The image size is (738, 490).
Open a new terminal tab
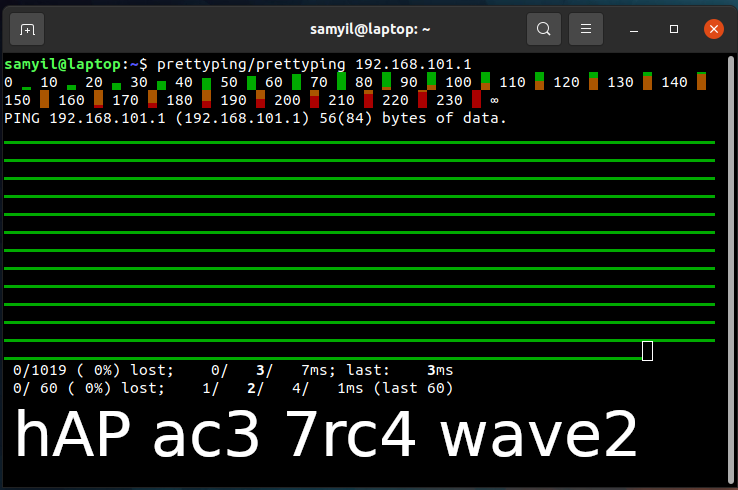point(27,29)
